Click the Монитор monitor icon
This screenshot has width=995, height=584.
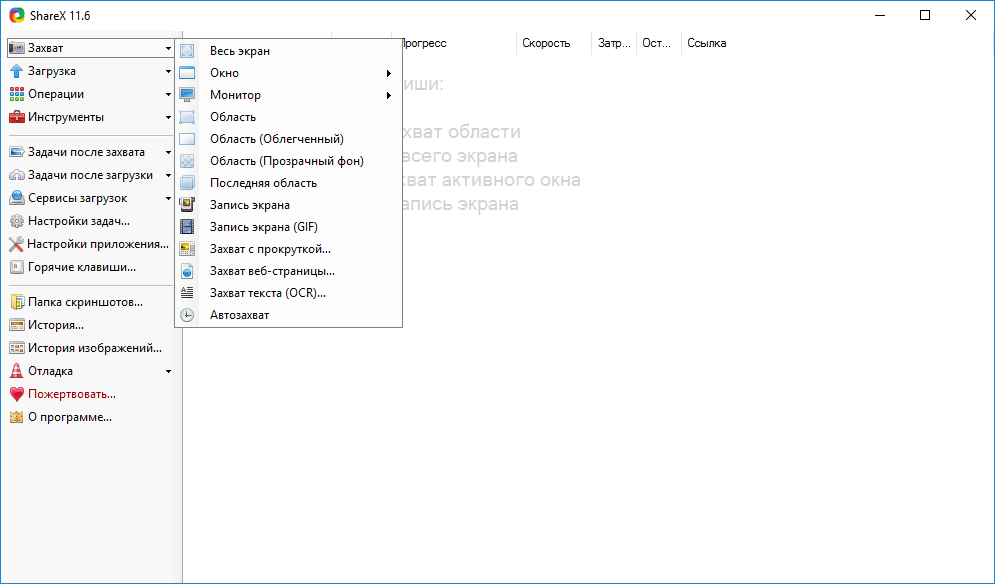pos(187,95)
